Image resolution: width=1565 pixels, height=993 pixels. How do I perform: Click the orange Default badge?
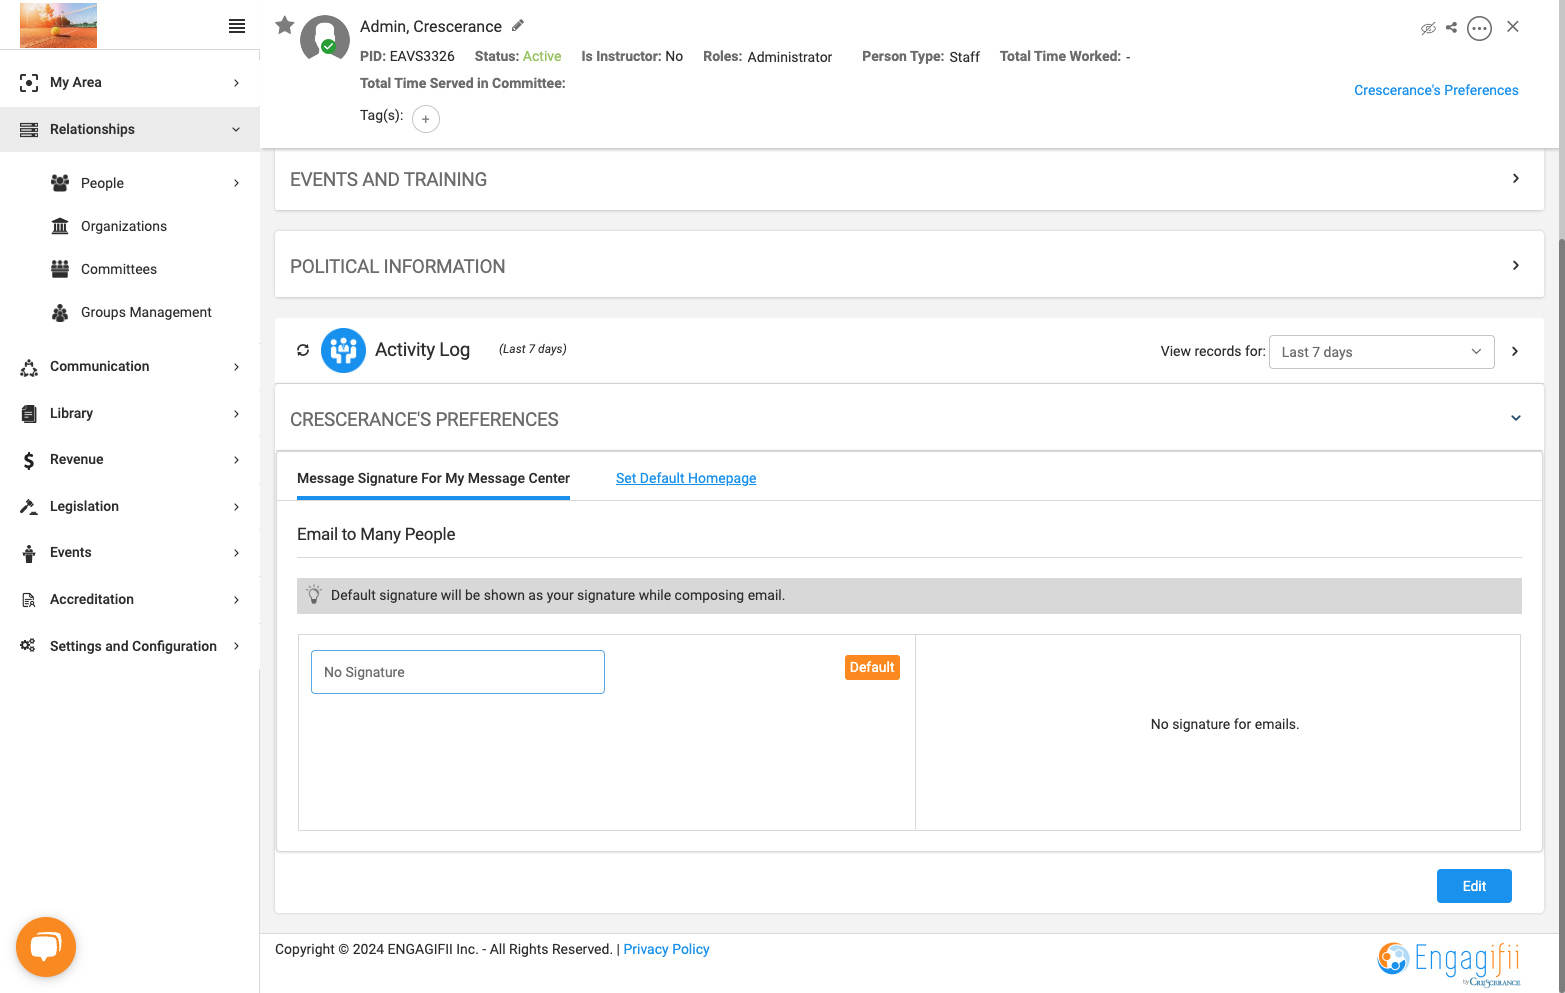(872, 667)
